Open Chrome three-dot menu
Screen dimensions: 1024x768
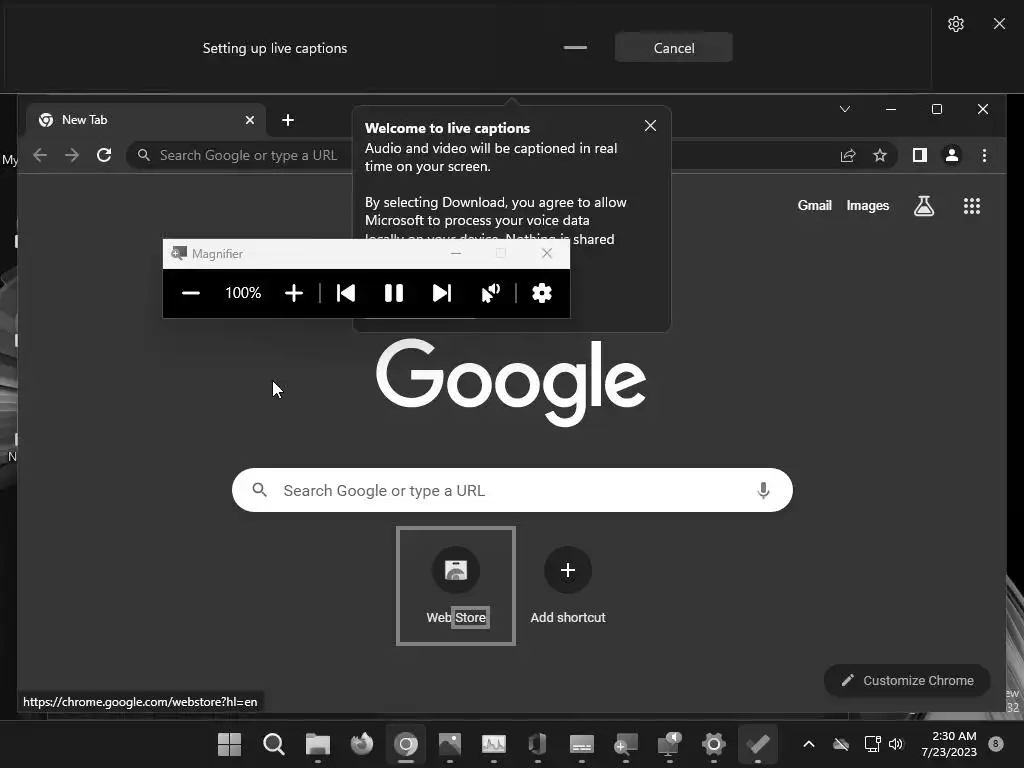tap(984, 155)
